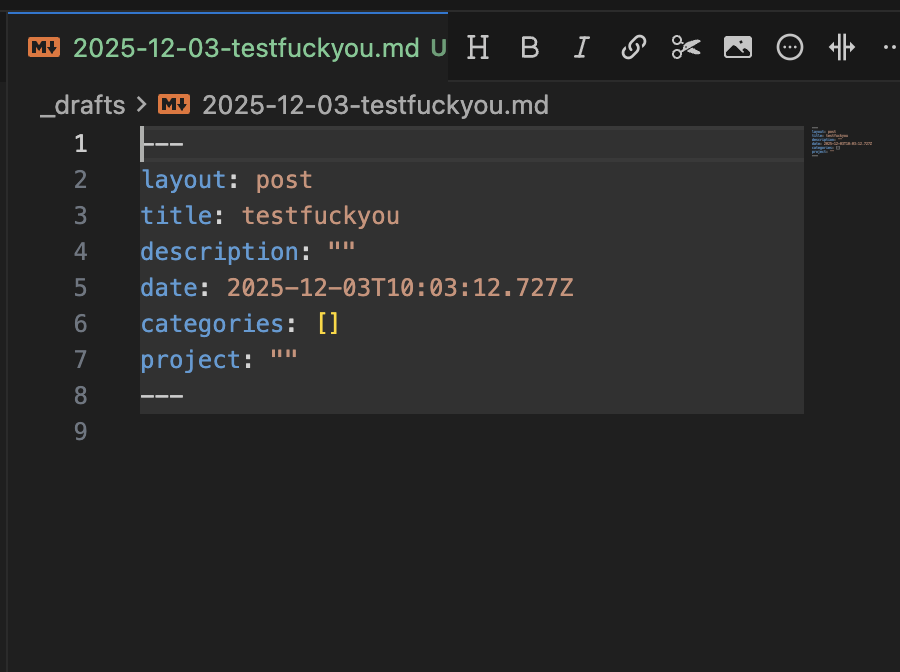900x672 pixels.
Task: Click the Markdown icon in the editor tab
Action: (x=44, y=48)
